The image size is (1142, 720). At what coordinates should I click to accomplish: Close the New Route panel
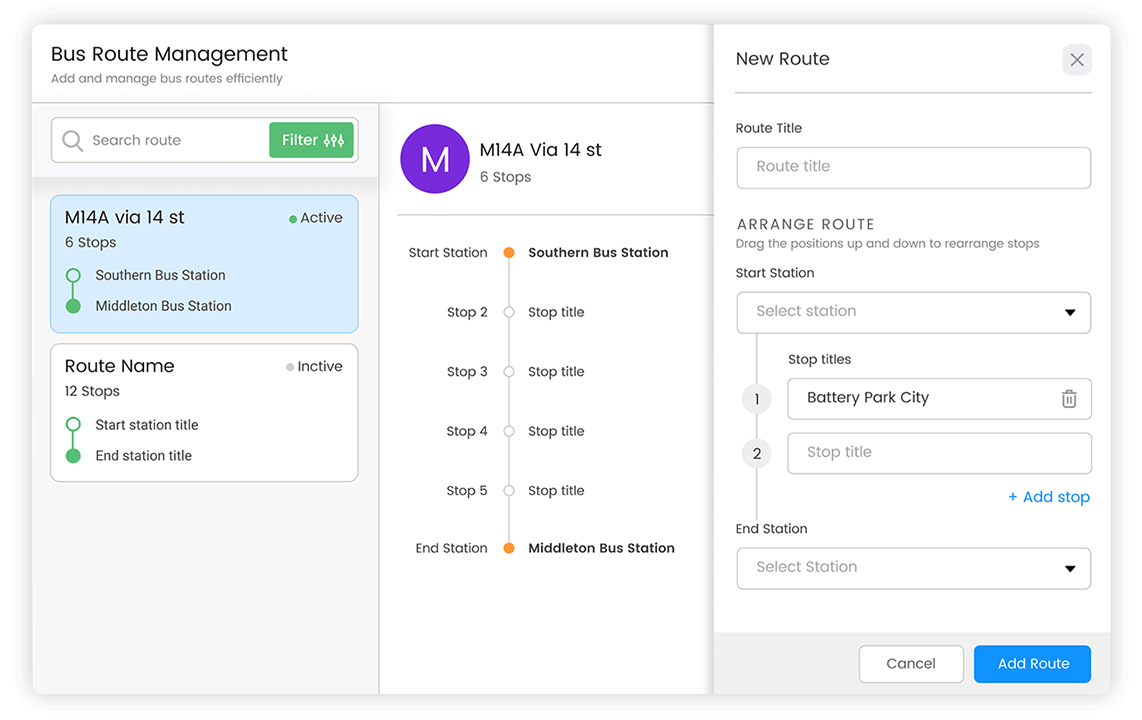click(1076, 60)
